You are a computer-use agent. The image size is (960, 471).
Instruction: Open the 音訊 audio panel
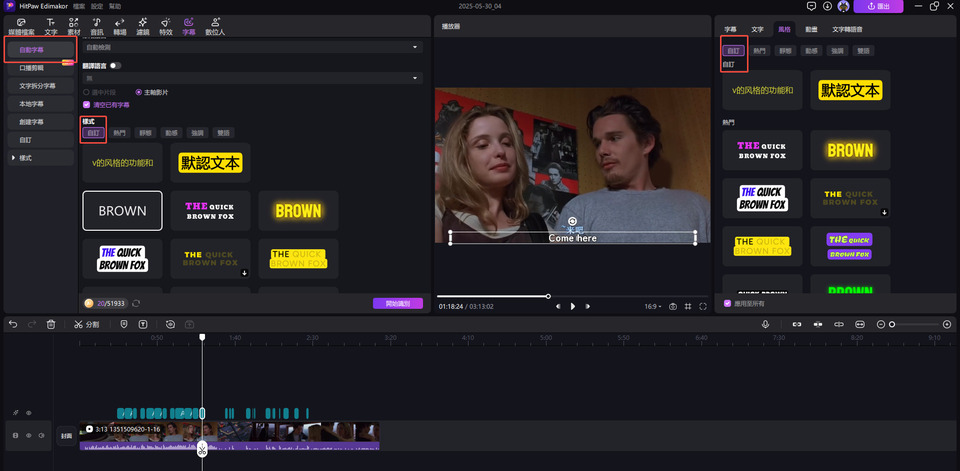(x=97, y=26)
